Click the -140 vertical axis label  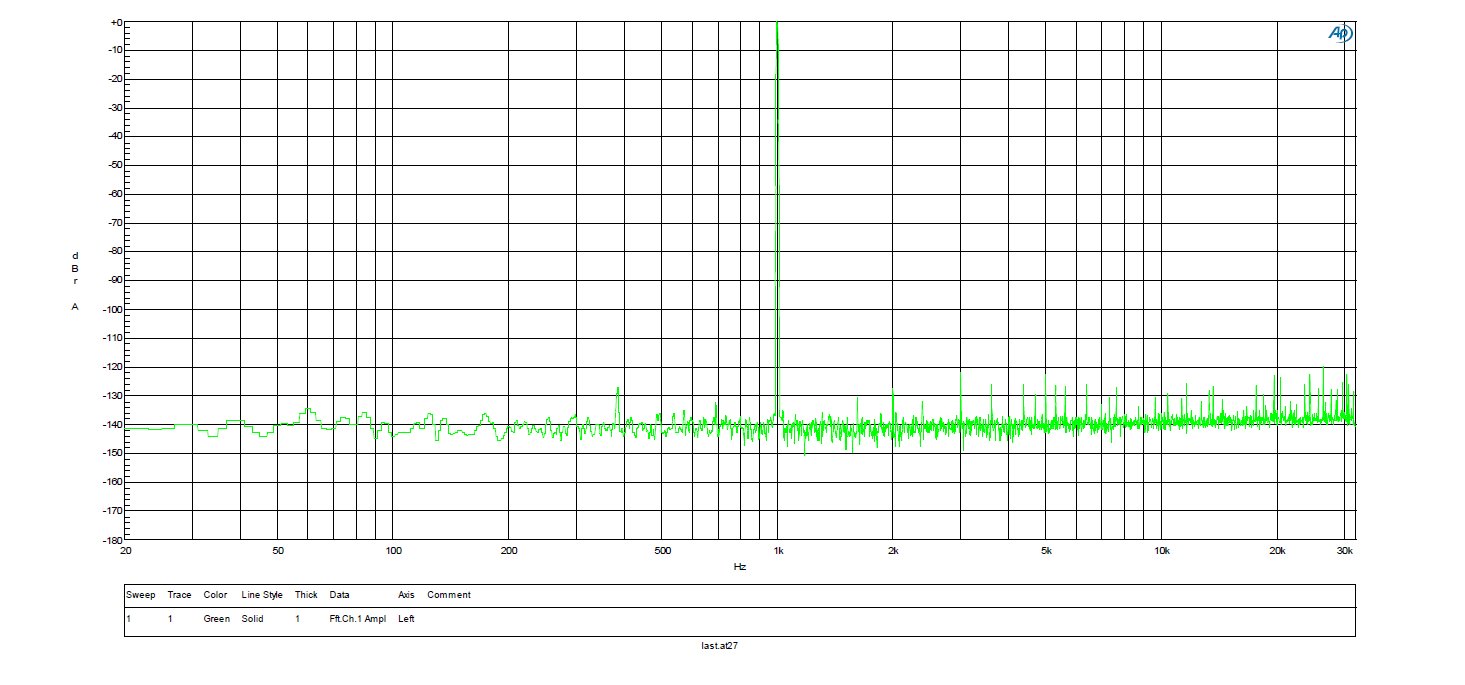112,424
